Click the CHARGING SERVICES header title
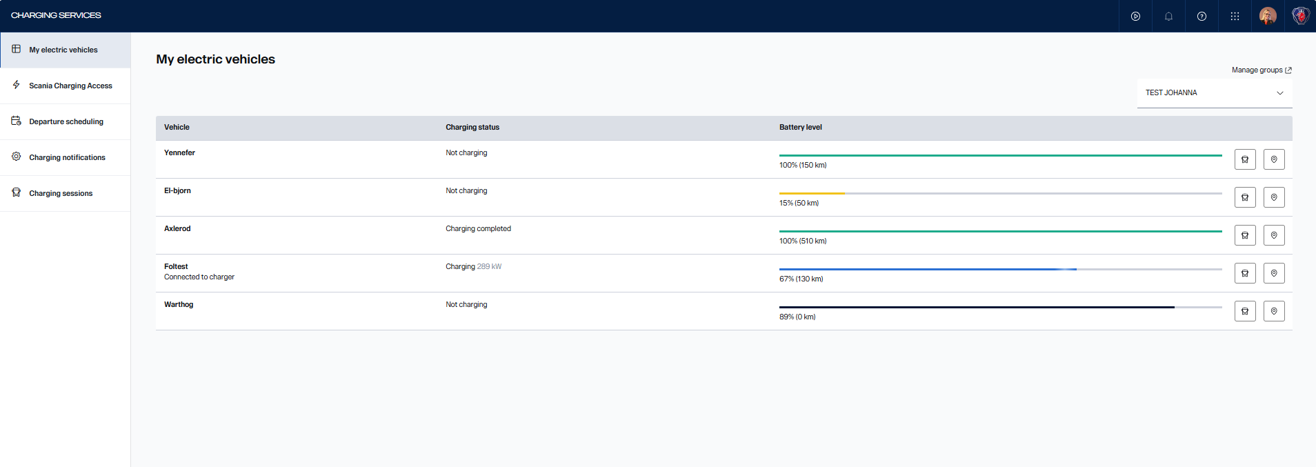Viewport: 1316px width, 467px height. click(x=56, y=16)
